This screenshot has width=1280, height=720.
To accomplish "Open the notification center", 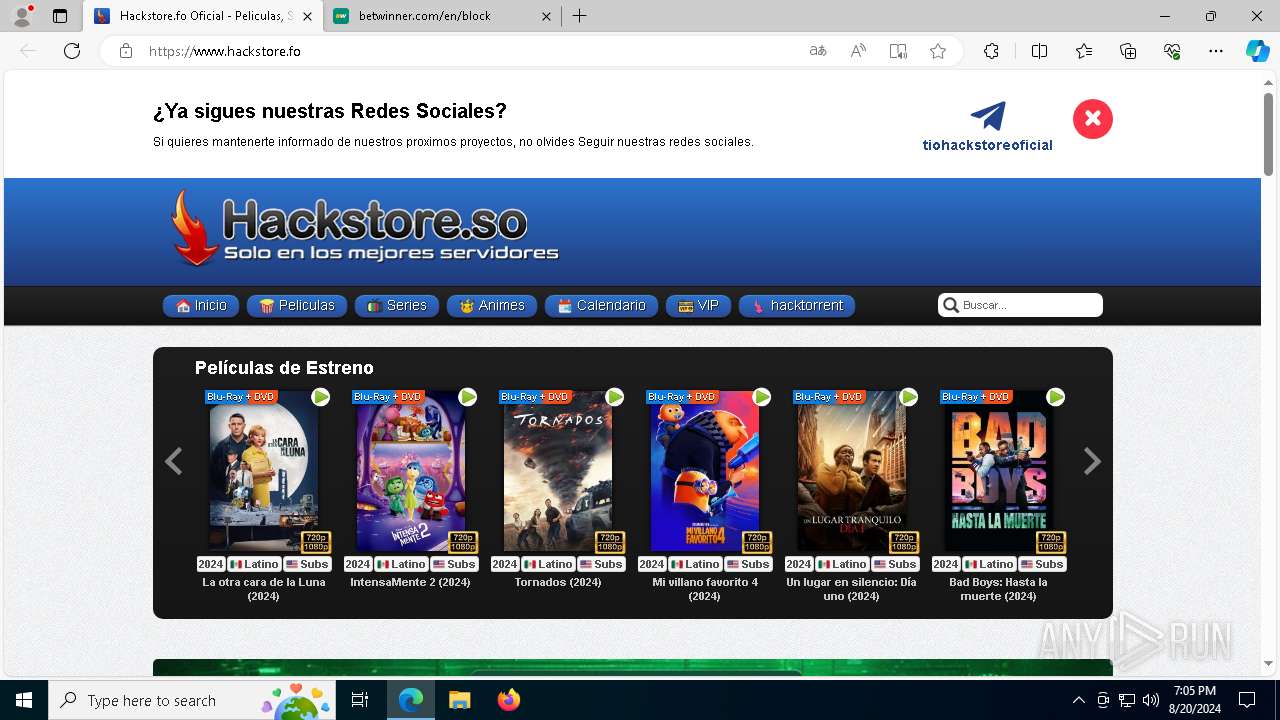I will [1247, 700].
